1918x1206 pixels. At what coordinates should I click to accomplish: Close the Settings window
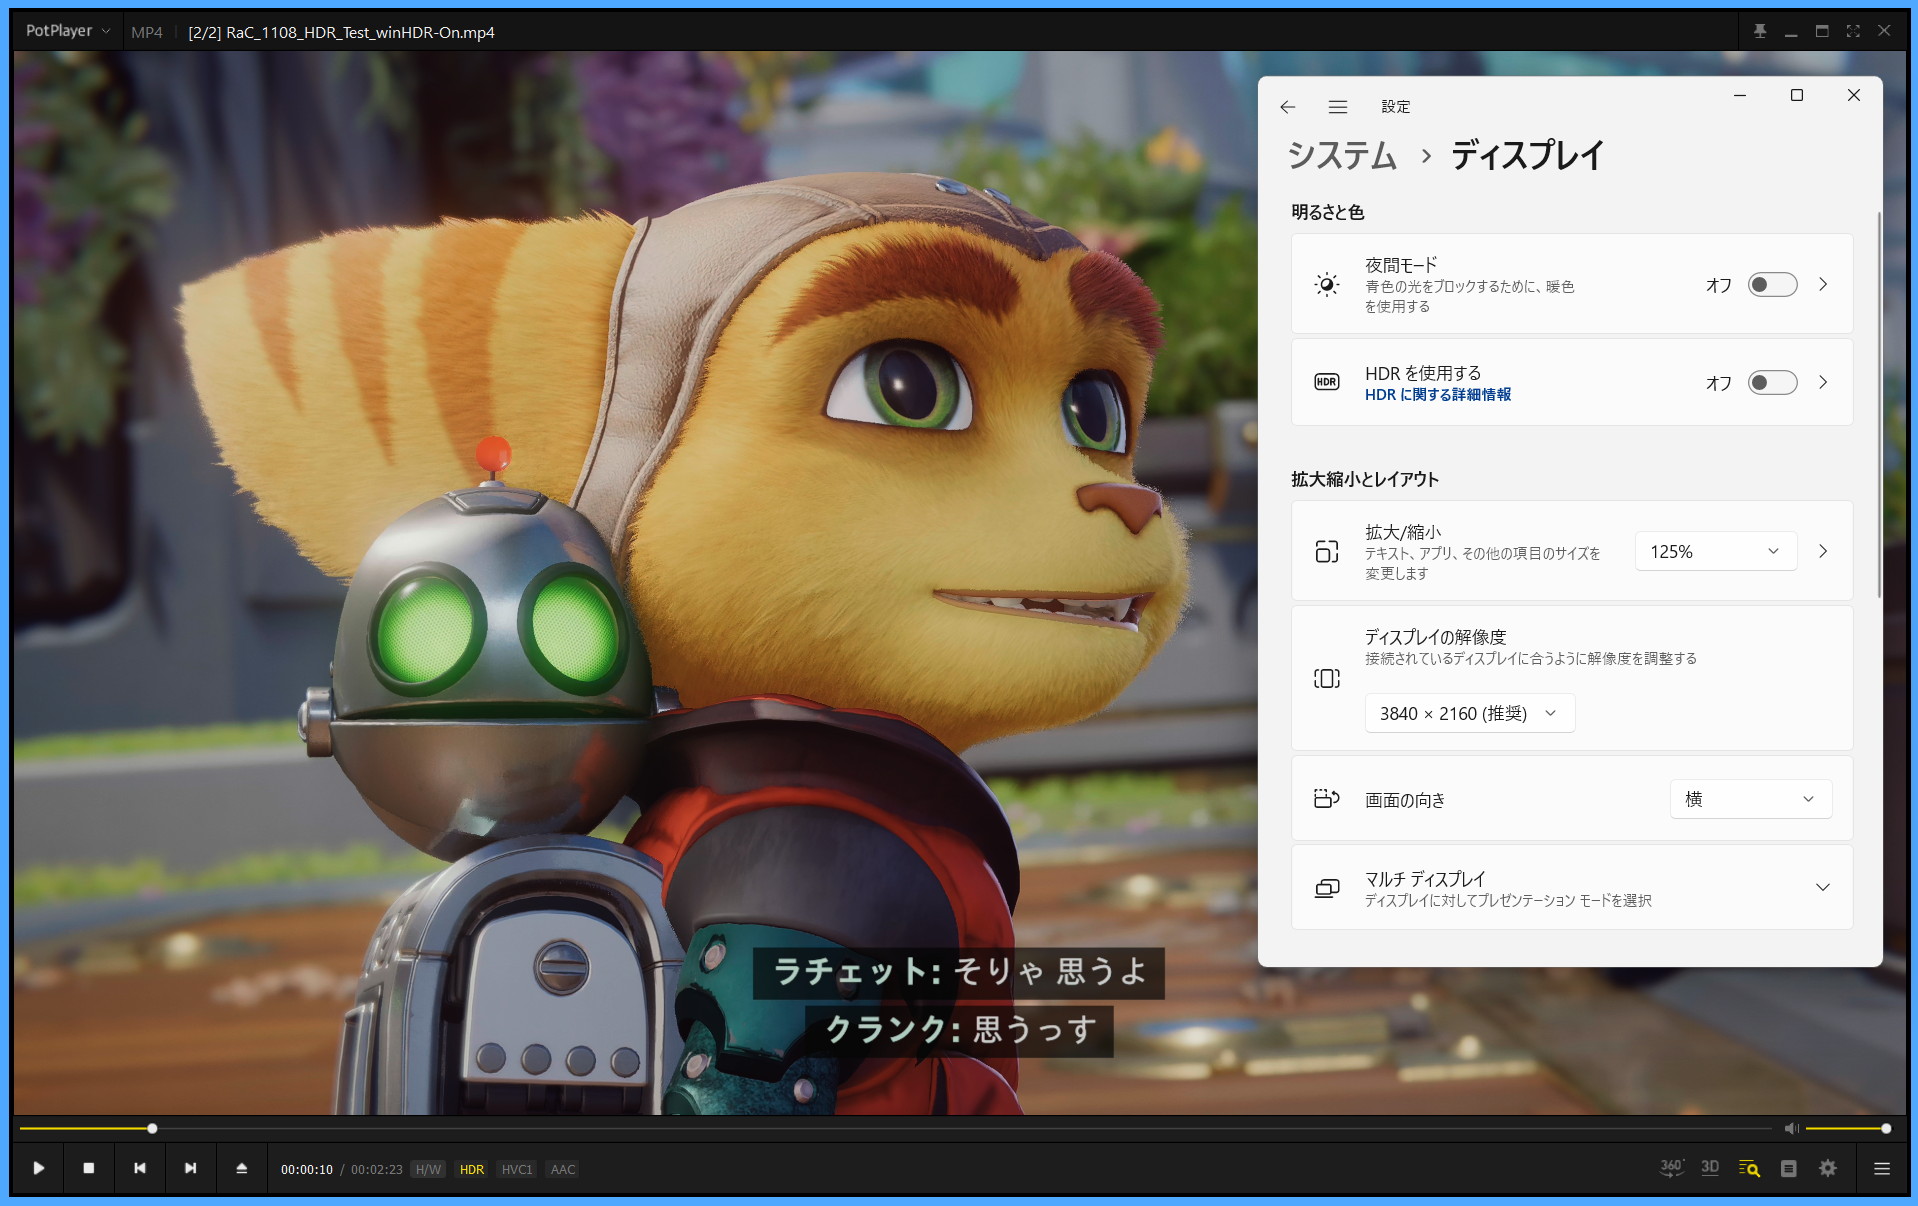pyautogui.click(x=1854, y=95)
